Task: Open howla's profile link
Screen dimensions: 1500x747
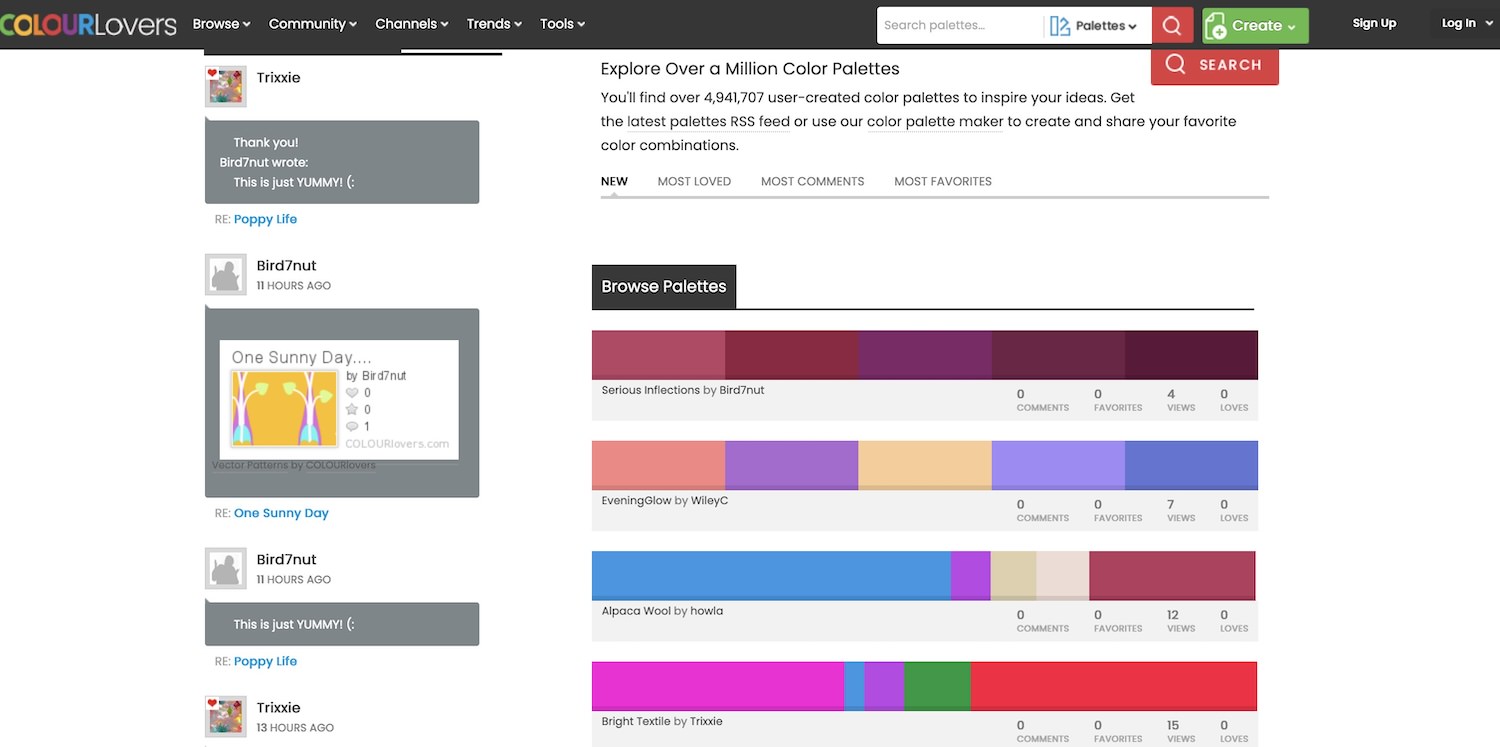Action: [x=706, y=611]
